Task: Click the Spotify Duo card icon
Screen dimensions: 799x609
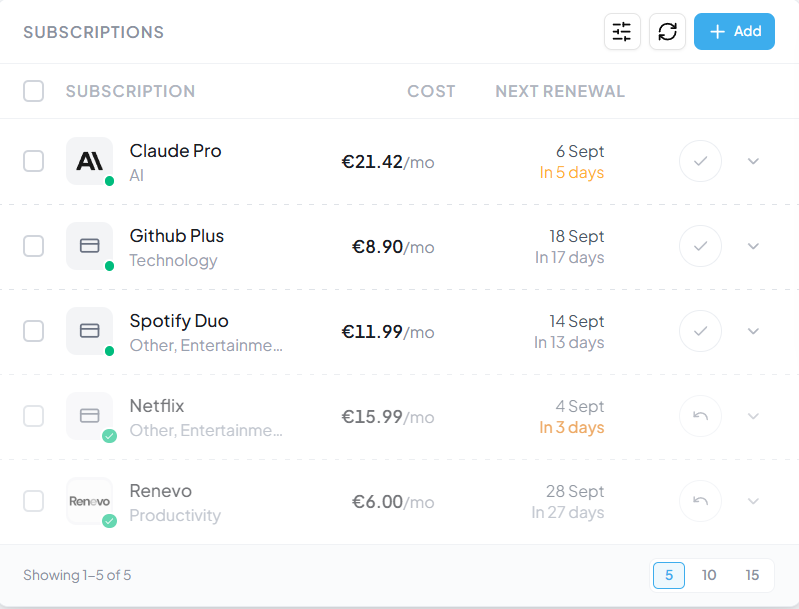Action: [x=90, y=331]
